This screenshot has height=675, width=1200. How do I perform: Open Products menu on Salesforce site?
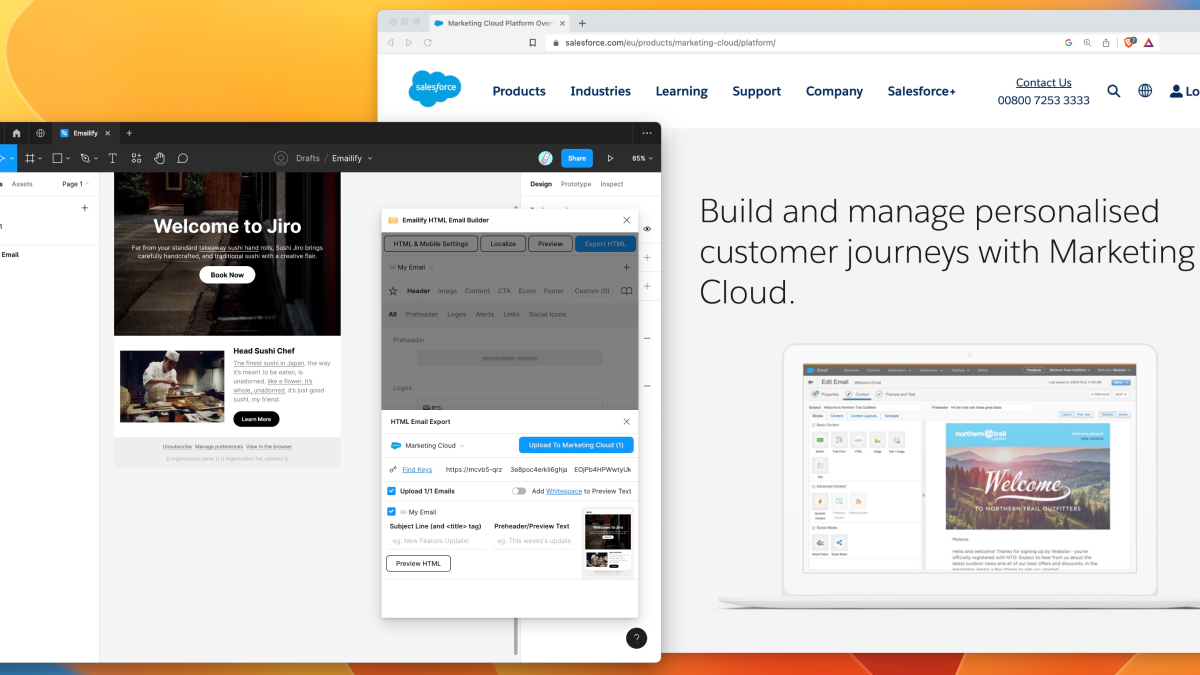(519, 91)
